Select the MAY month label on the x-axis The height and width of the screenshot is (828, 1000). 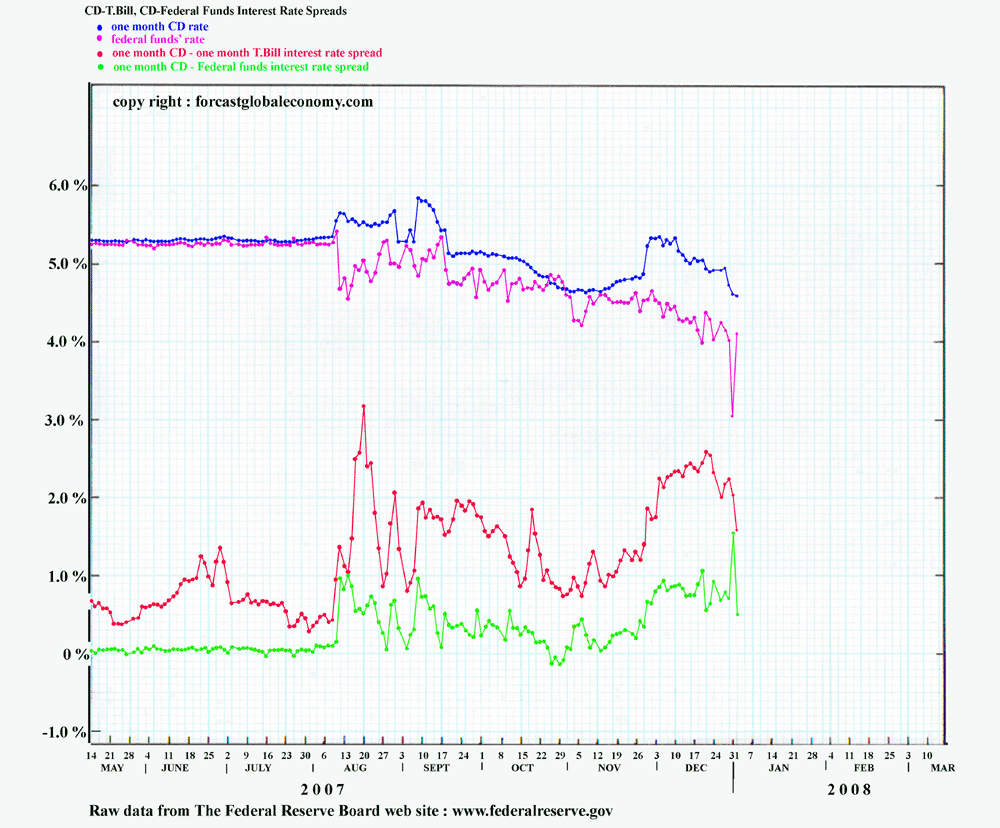point(114,768)
